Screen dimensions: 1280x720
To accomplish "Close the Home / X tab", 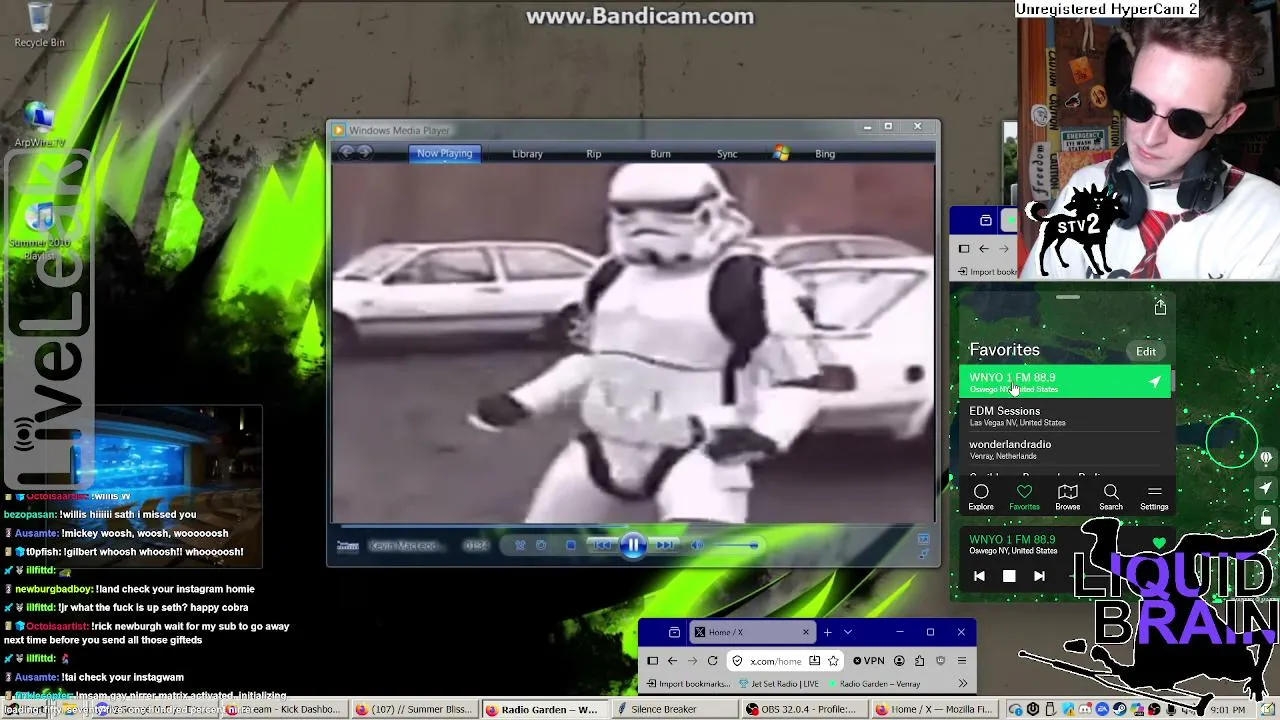I will [805, 632].
